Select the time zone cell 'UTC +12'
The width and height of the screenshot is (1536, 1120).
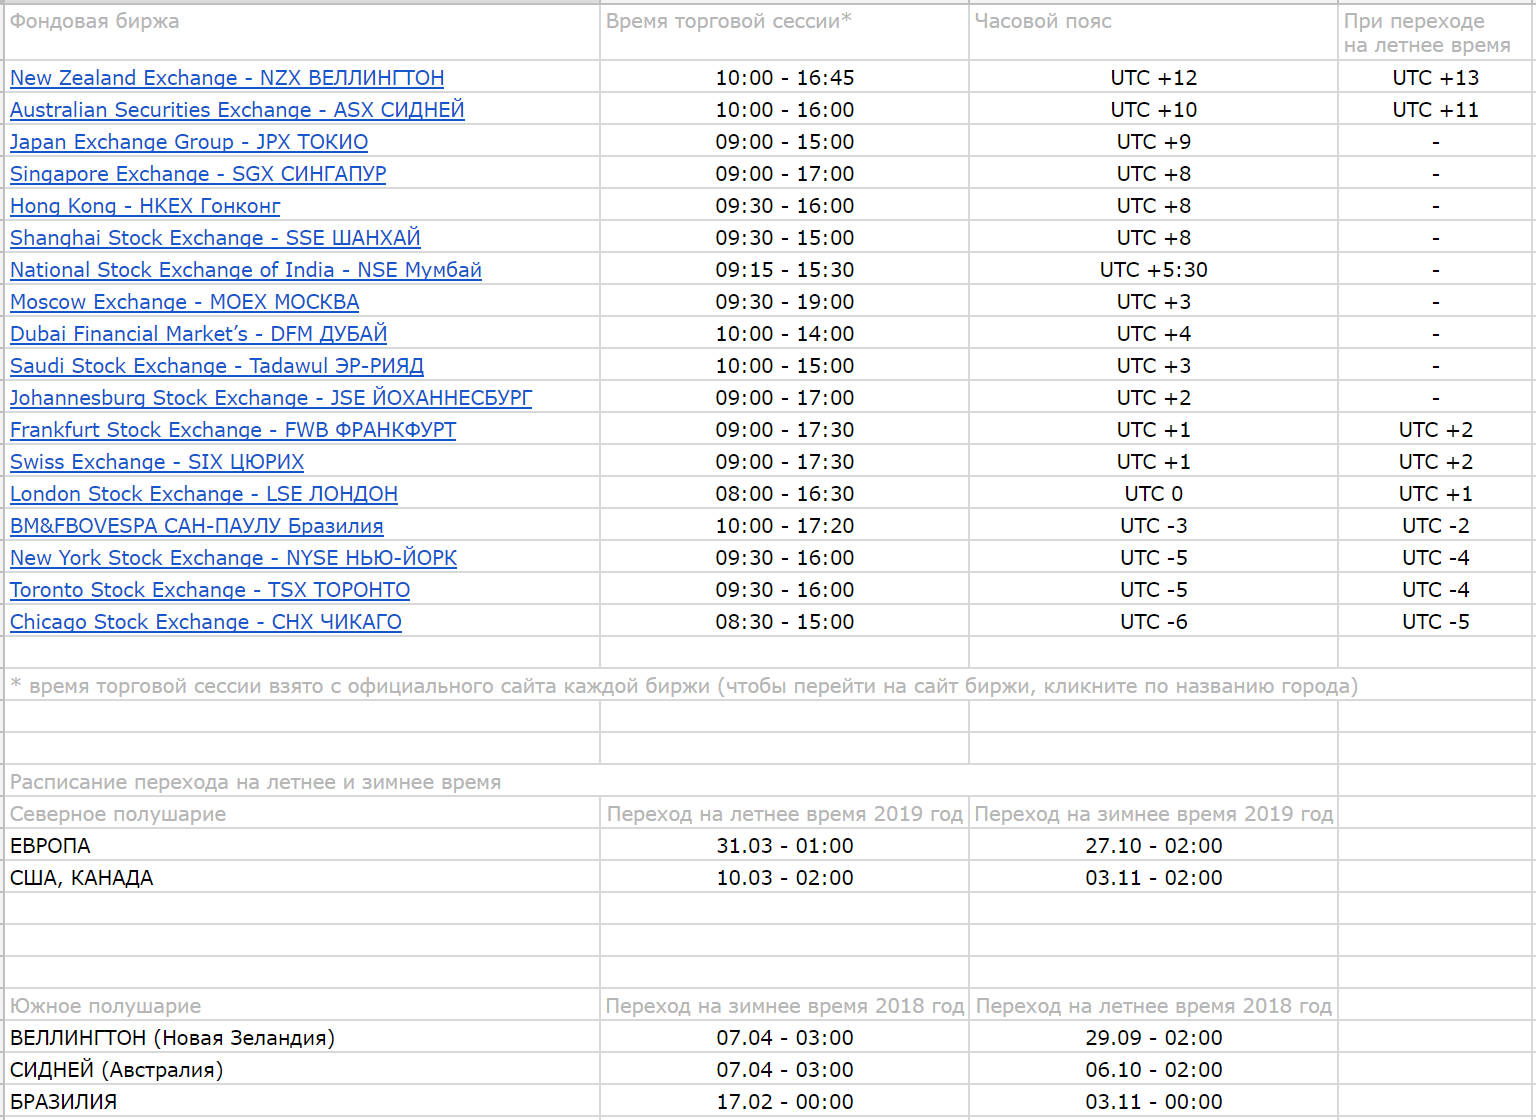(x=1154, y=78)
